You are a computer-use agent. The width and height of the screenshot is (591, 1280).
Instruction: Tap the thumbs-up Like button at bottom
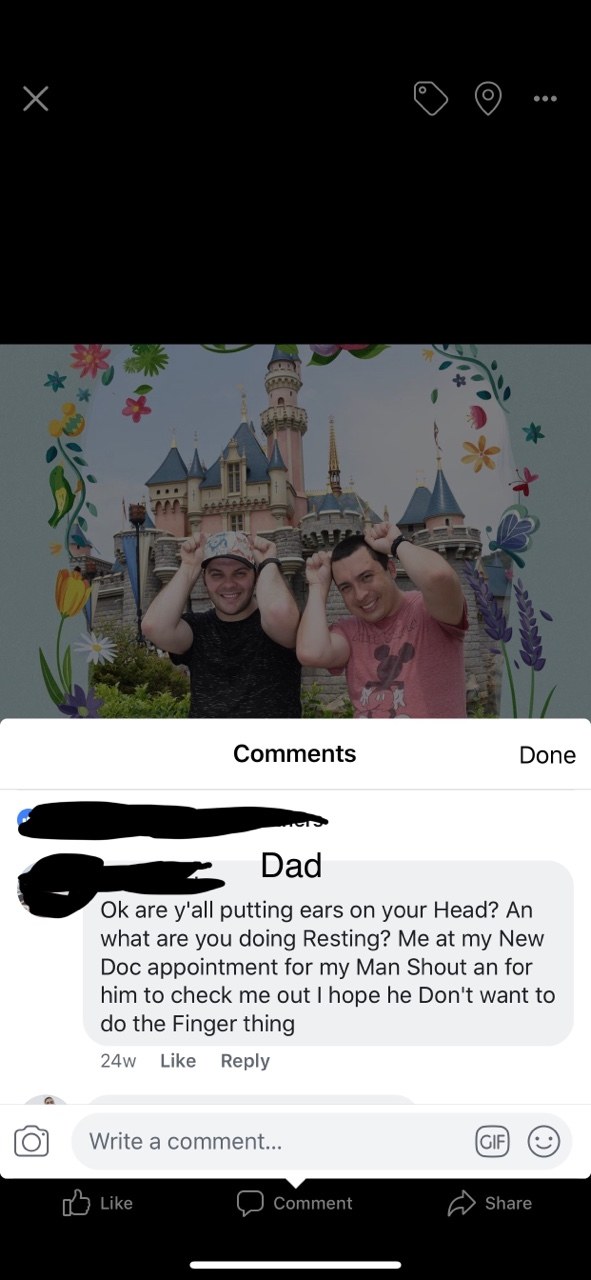click(98, 1203)
